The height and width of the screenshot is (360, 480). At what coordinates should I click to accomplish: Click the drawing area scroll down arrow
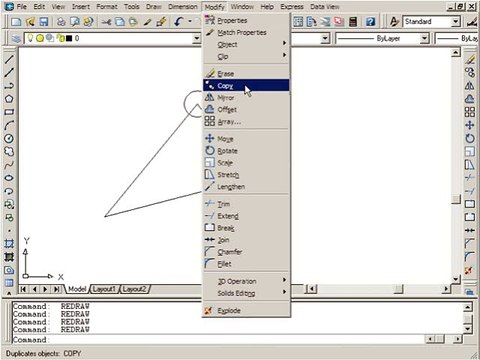coord(456,279)
